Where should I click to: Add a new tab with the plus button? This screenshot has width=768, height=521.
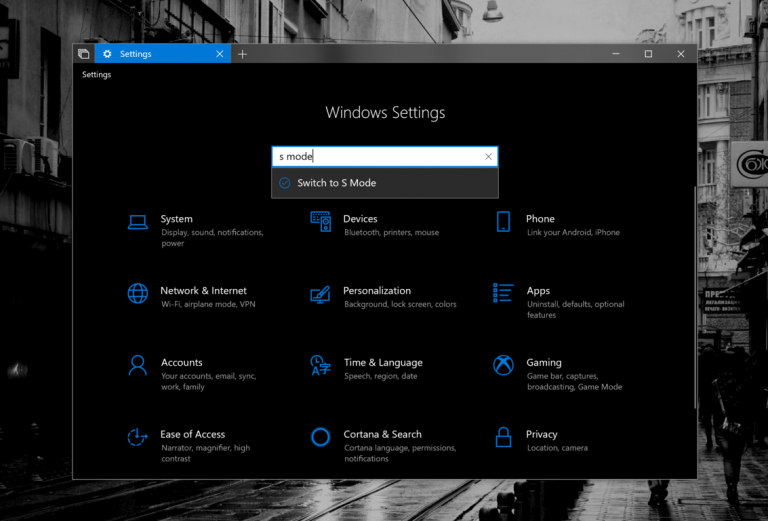[x=242, y=54]
